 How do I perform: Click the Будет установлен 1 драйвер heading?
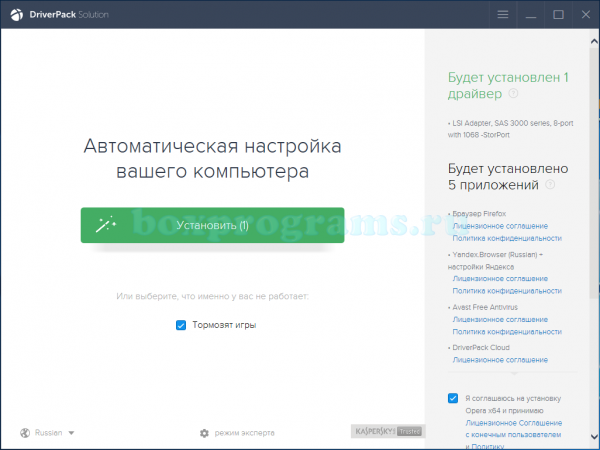[508, 85]
